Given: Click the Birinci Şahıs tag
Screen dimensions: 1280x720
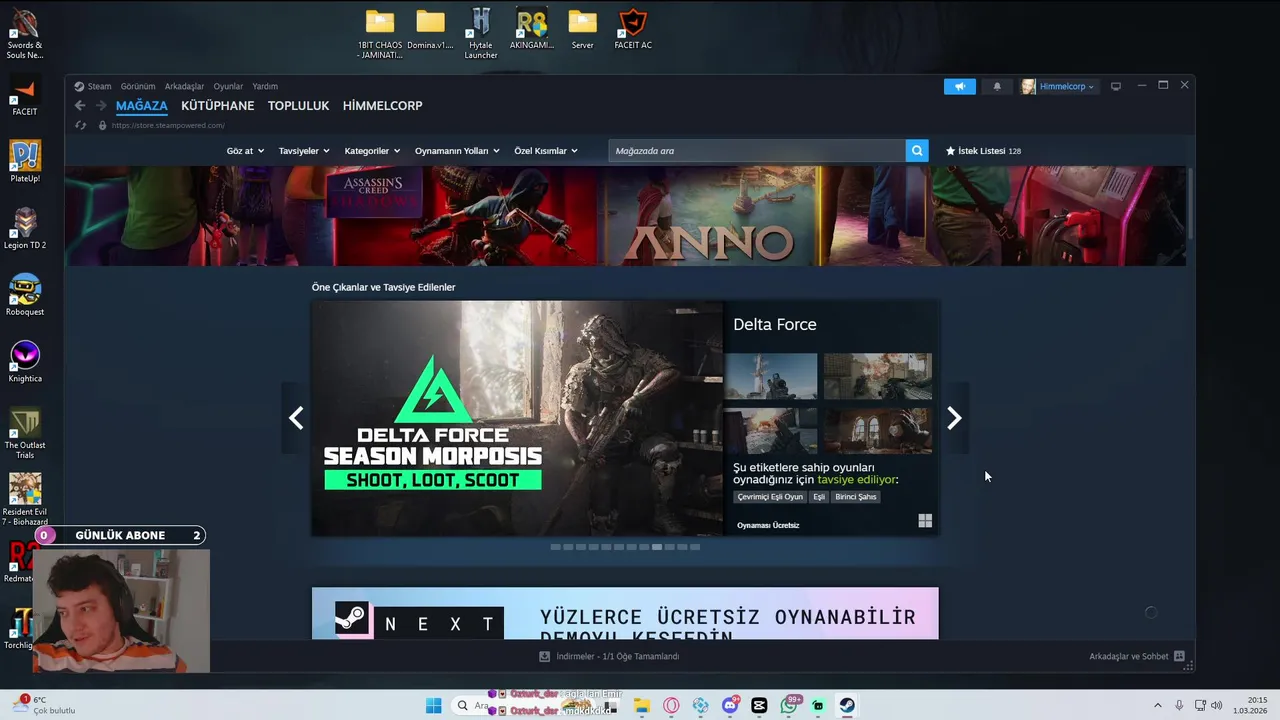Looking at the screenshot, I should point(856,497).
